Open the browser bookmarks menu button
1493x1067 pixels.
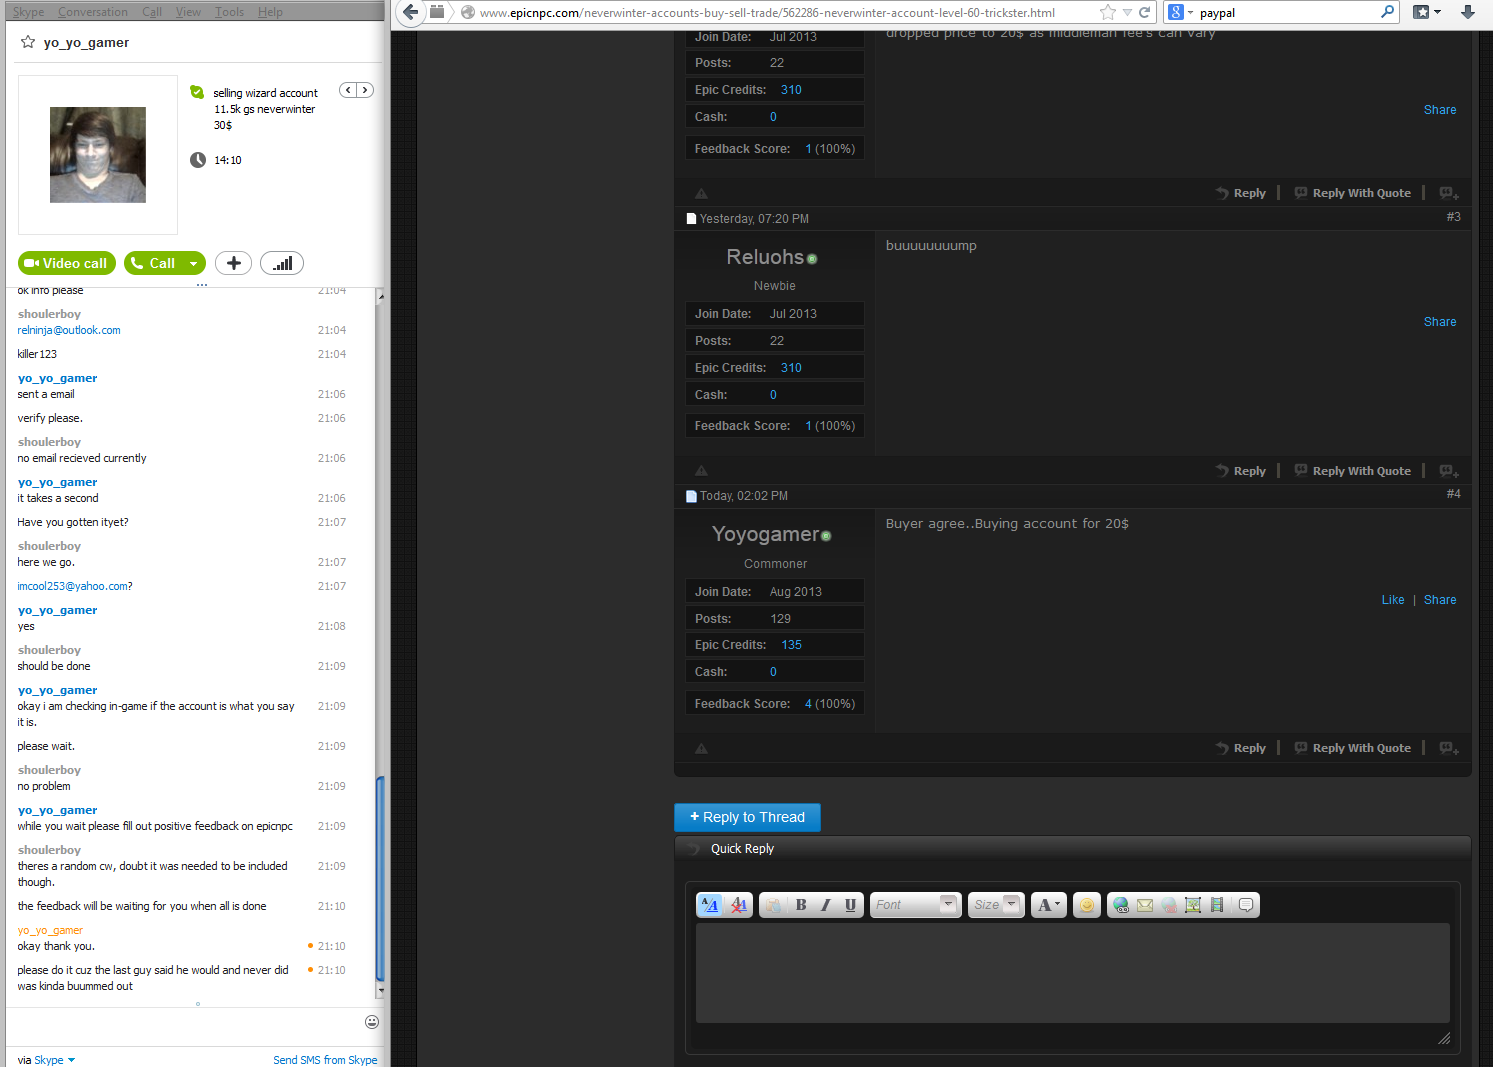click(x=1427, y=12)
